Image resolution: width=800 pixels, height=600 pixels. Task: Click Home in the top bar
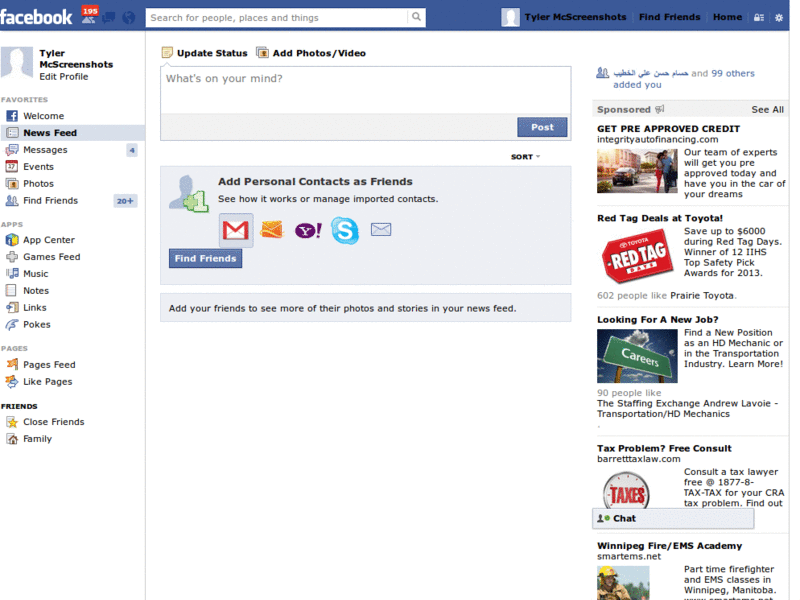727,17
